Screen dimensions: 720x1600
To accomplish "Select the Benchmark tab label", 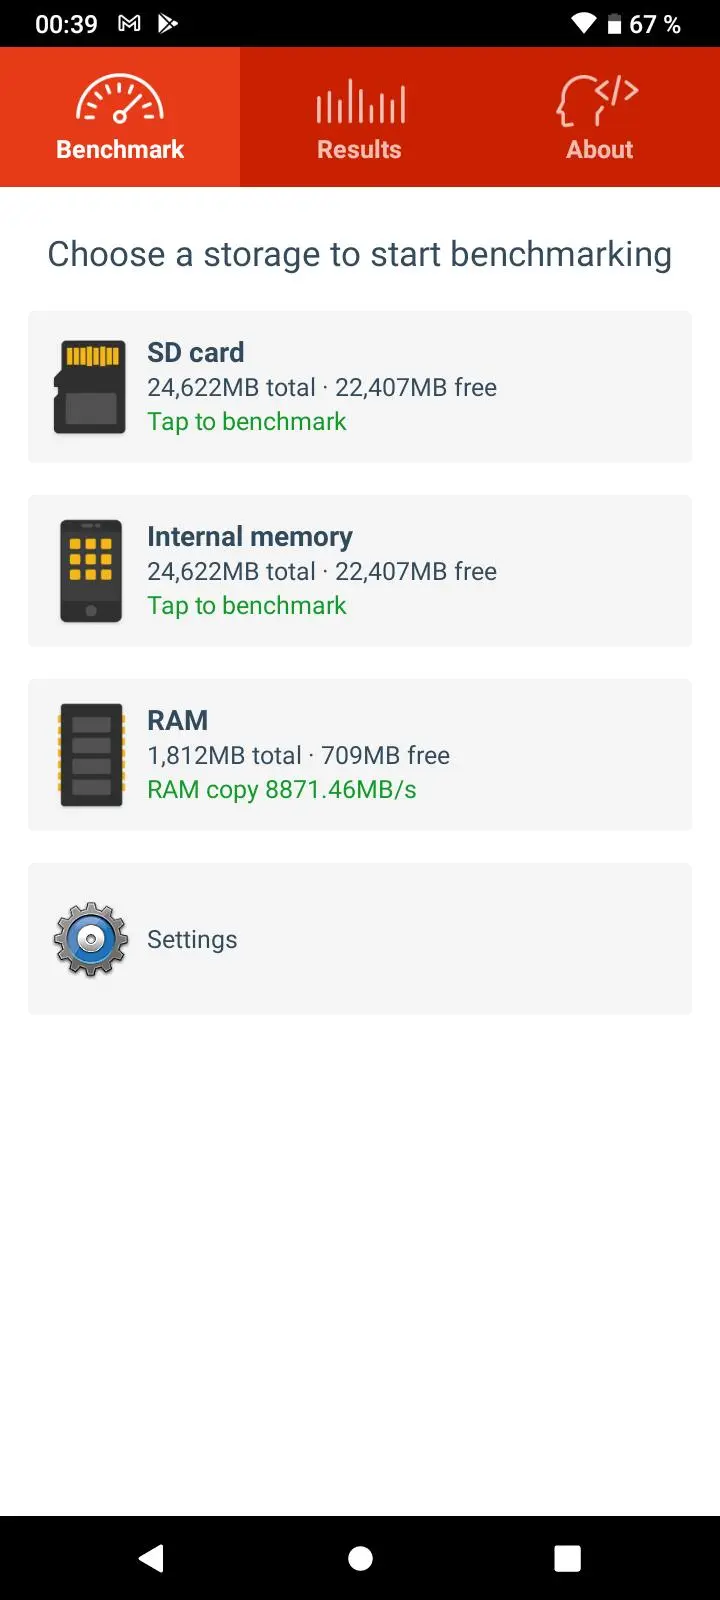I will click(x=120, y=149).
